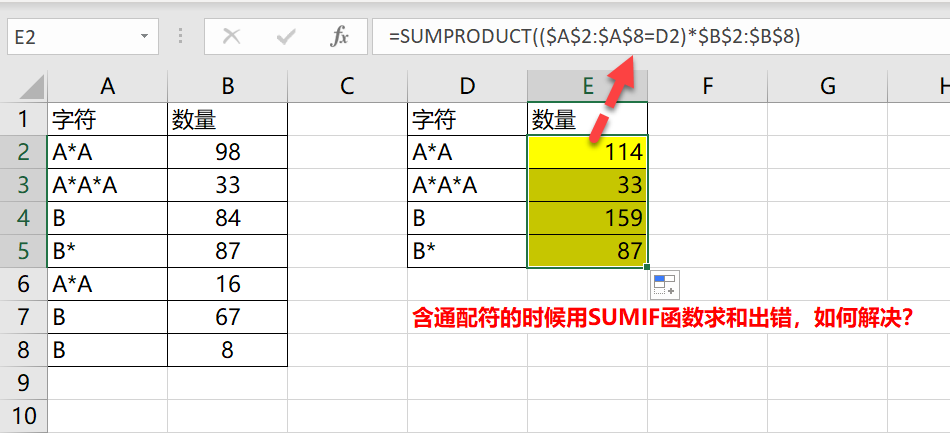Select row 3 header
The height and width of the screenshot is (433, 950).
[24, 185]
